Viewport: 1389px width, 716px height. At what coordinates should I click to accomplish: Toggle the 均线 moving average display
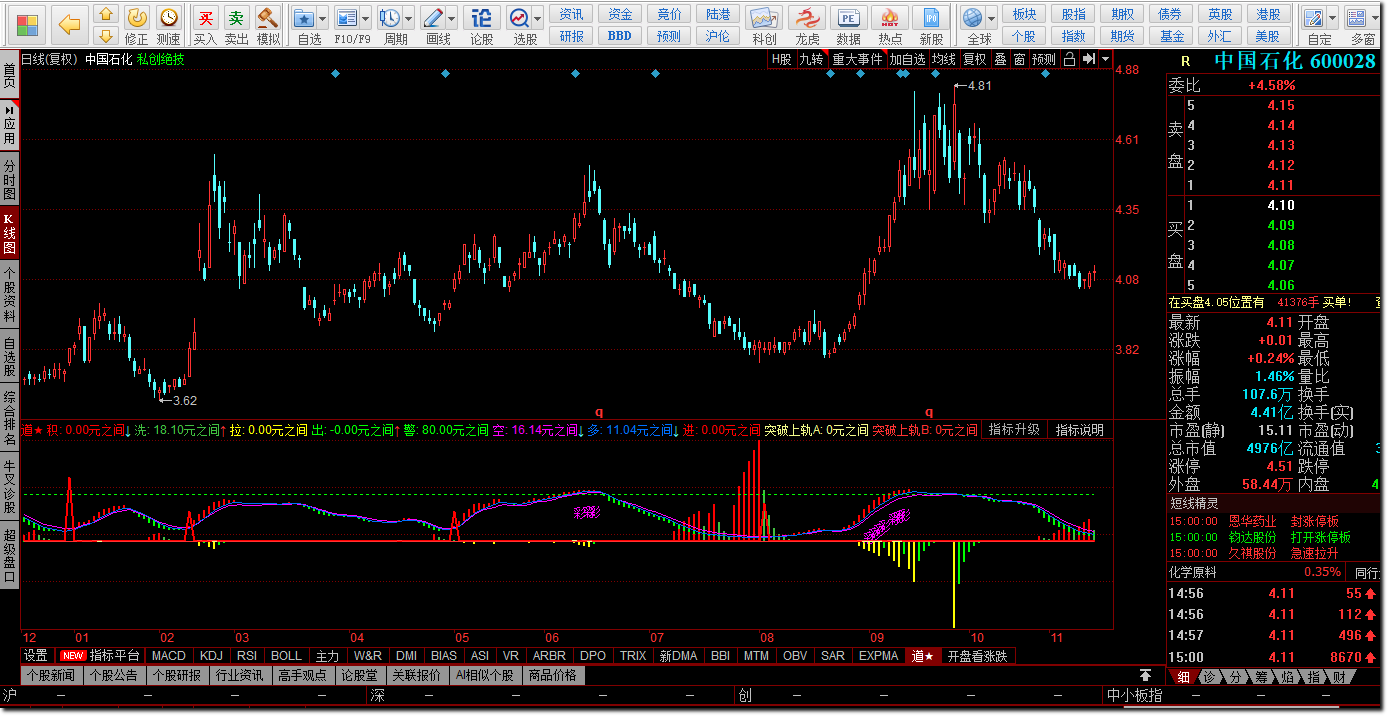(943, 59)
